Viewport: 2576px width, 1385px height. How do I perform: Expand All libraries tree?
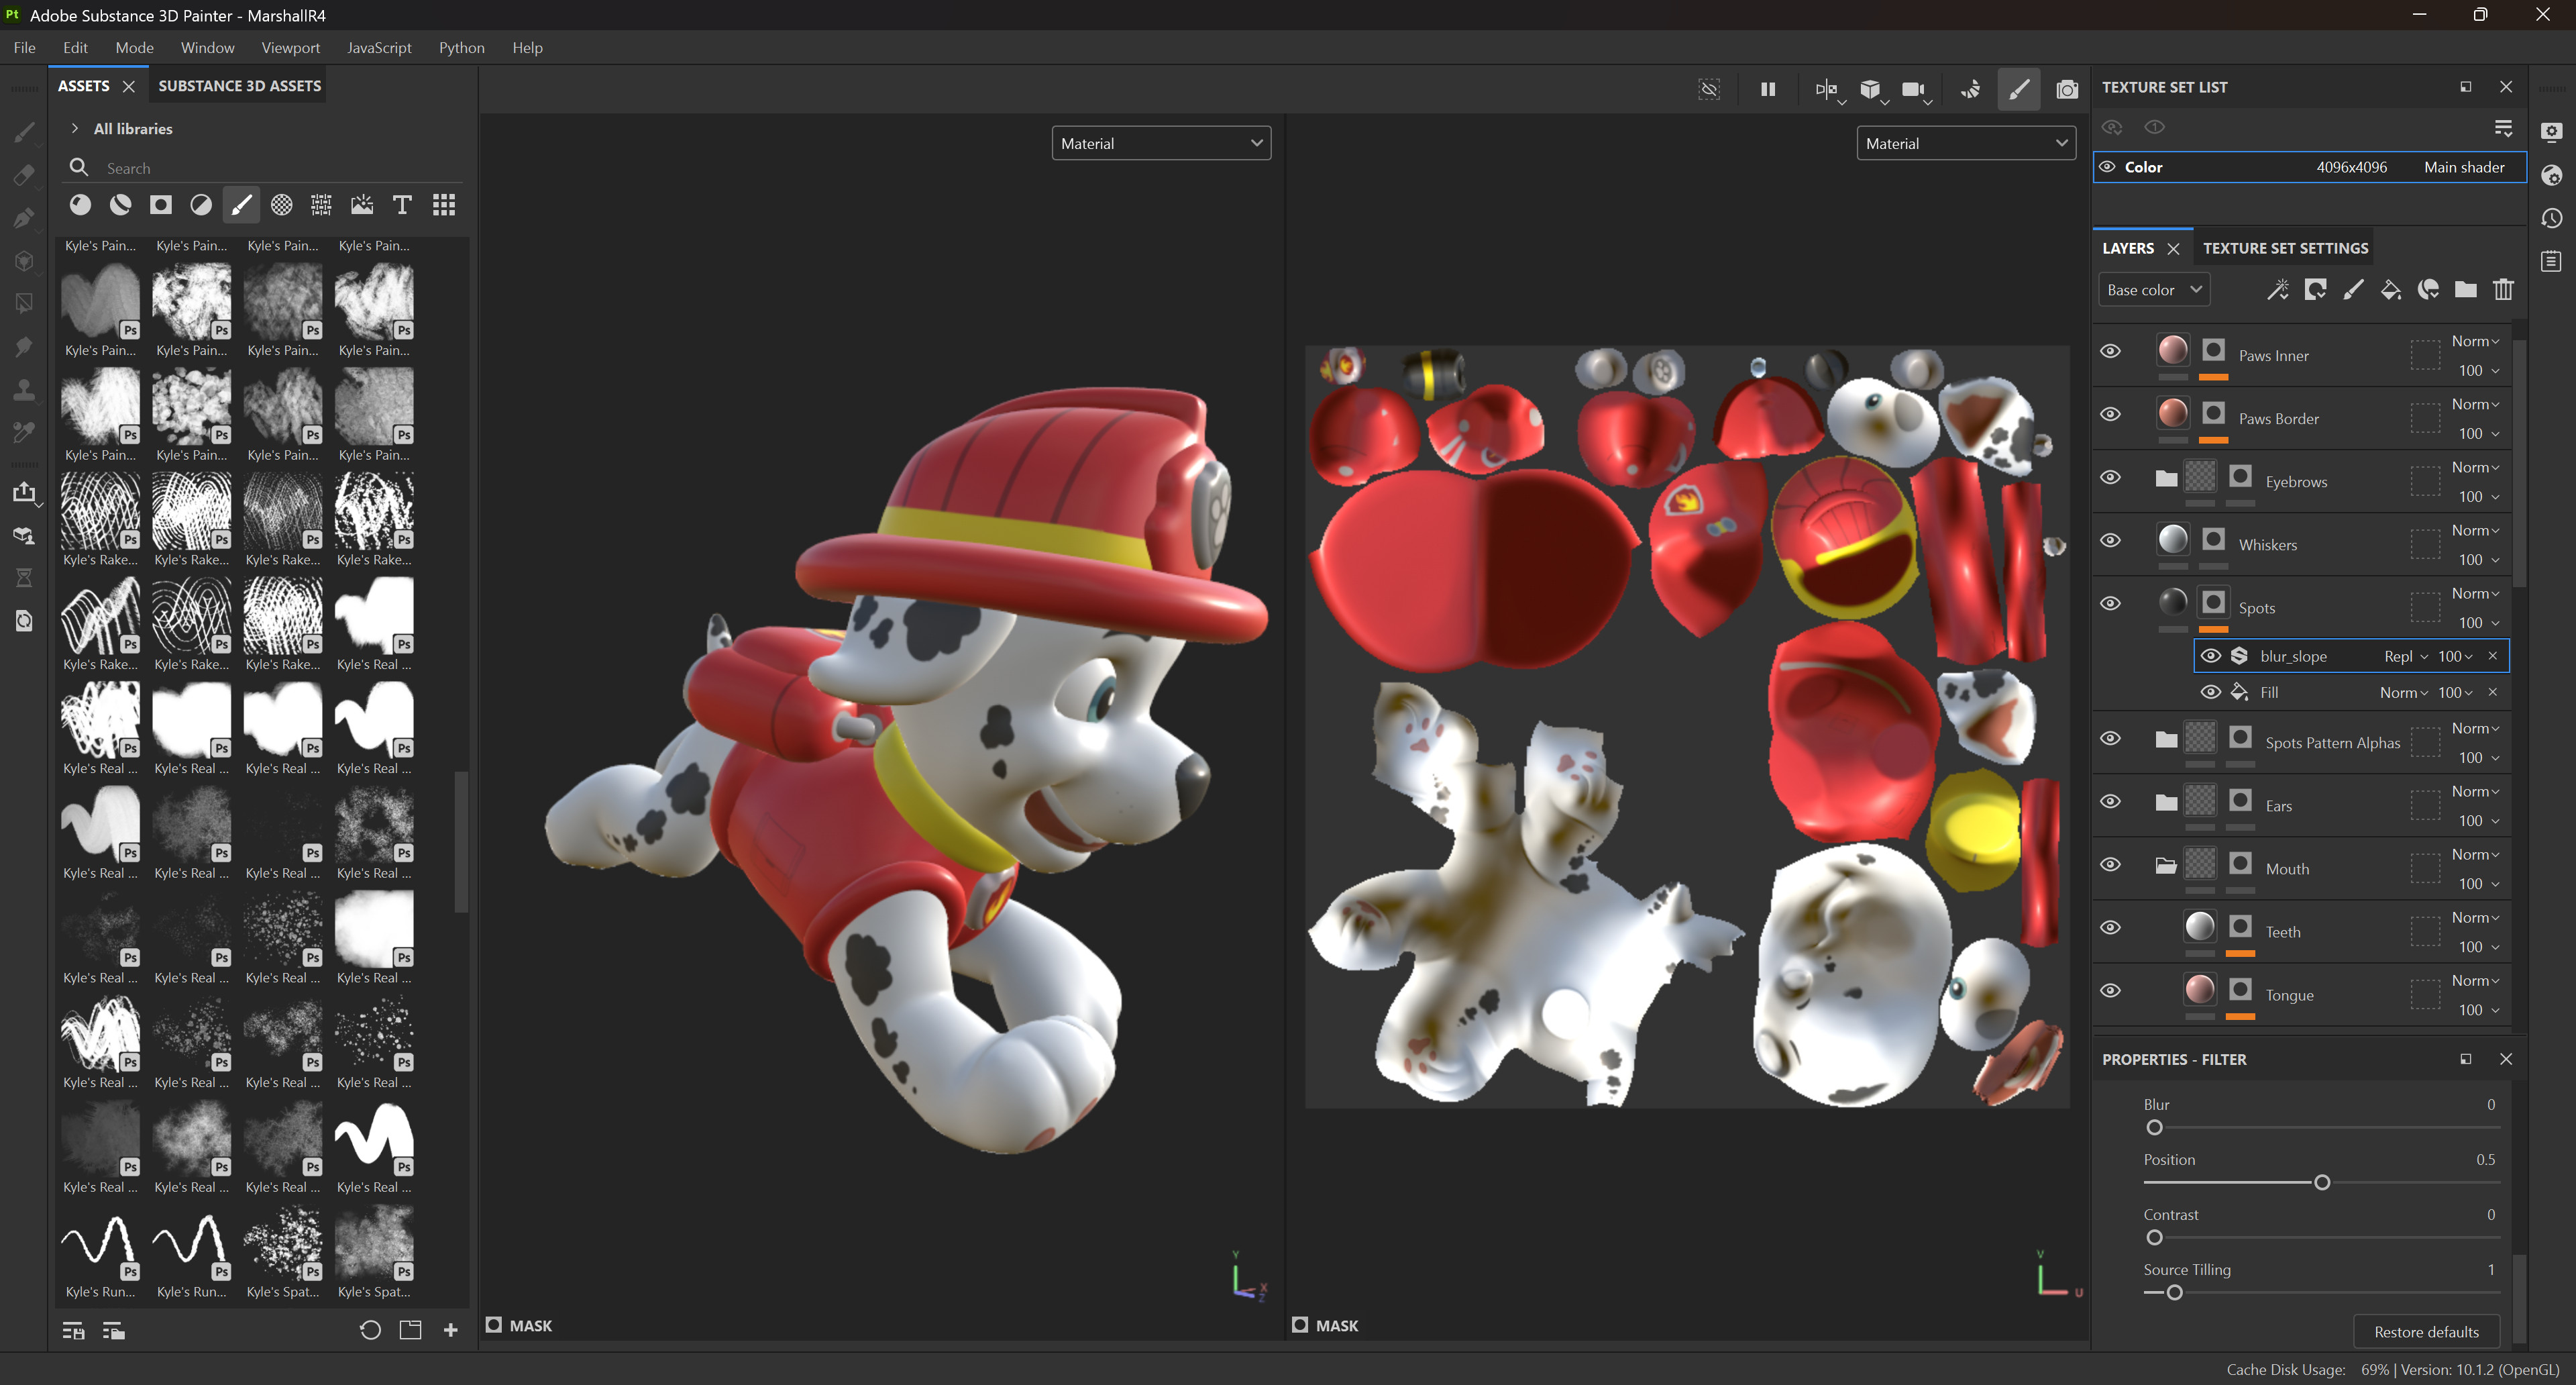(74, 128)
